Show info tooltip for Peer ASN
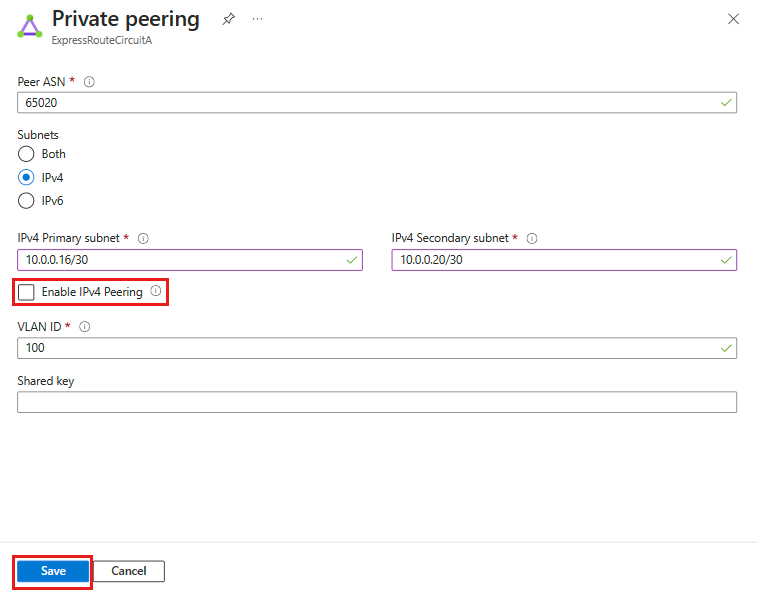Image resolution: width=757 pixels, height=595 pixels. pyautogui.click(x=89, y=81)
